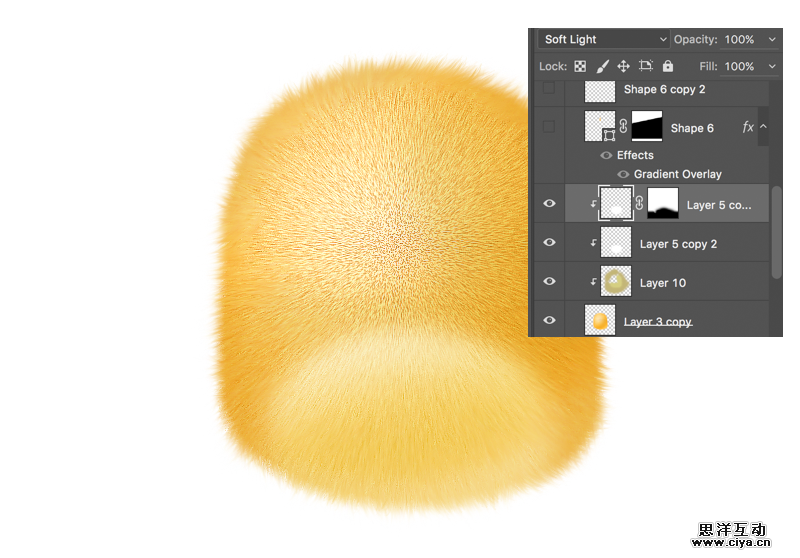This screenshot has height=558, width=800.
Task: Click the prevent artboard auto-nesting lock icon
Action: (x=646, y=67)
